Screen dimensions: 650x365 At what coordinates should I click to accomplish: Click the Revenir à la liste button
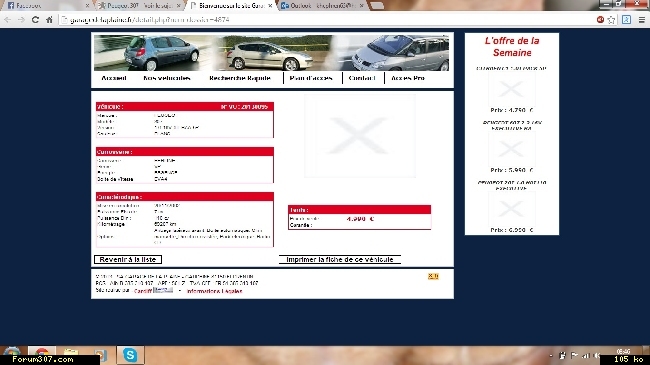128,259
